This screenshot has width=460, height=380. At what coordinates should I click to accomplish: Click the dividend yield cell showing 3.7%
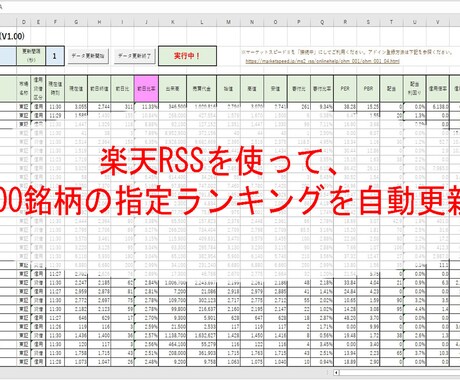point(415,353)
